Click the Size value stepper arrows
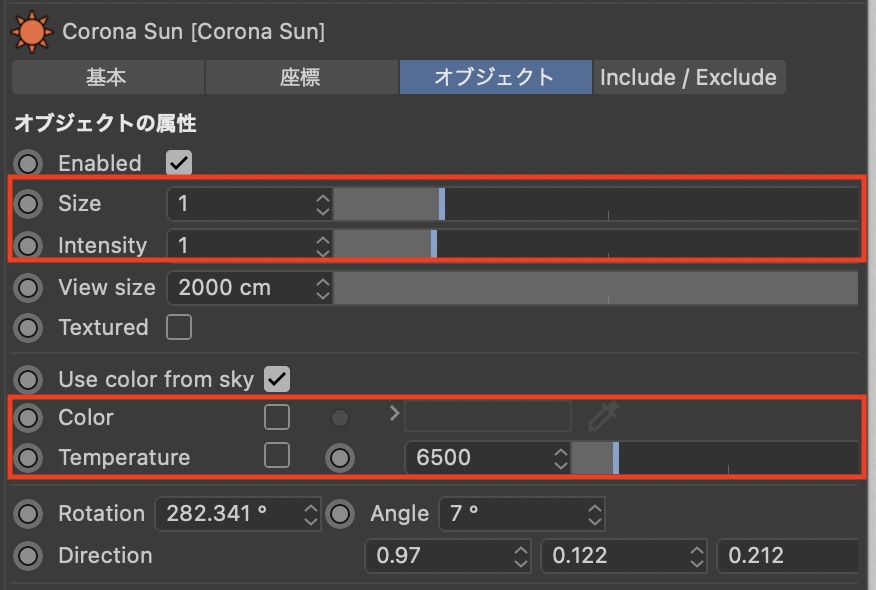 pos(322,204)
